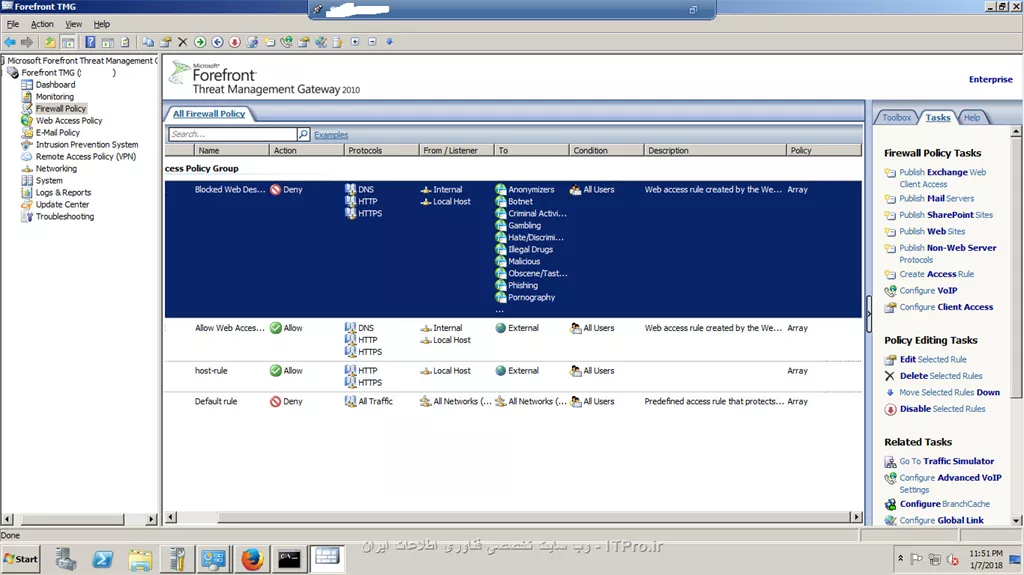Switch to the Tasks tab
Screen dimensions: 1024x575
938,118
